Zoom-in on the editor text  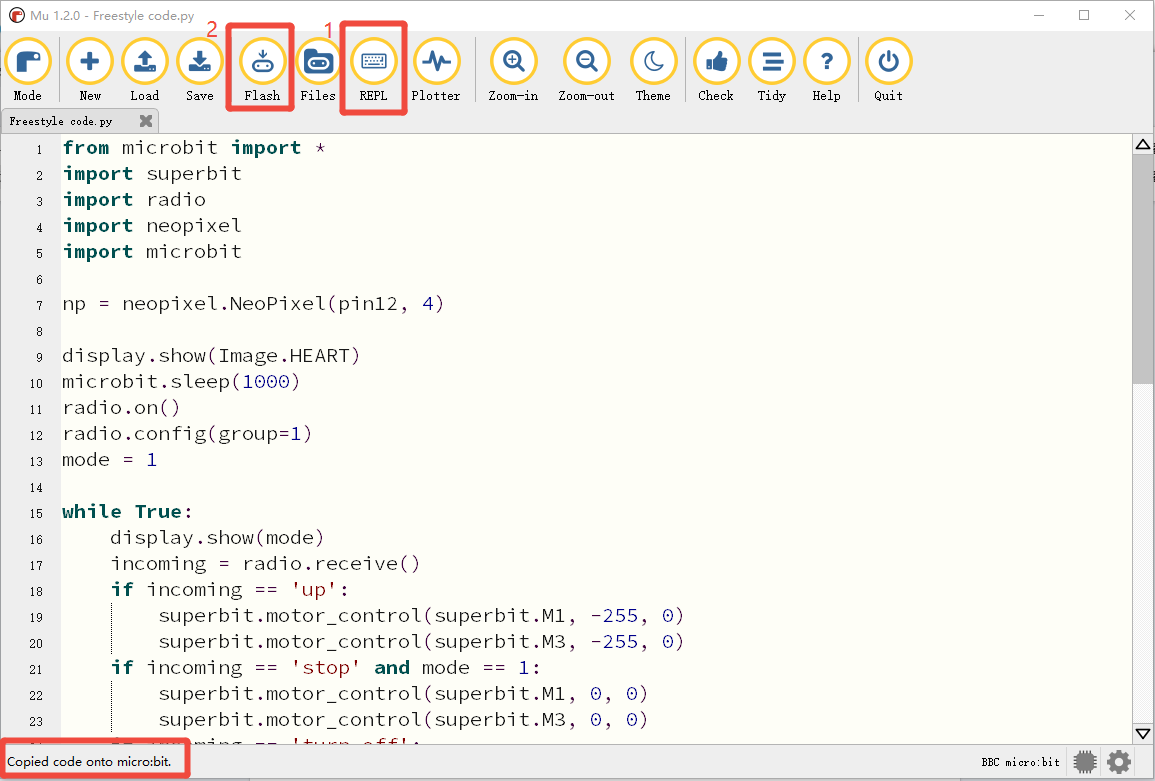click(x=513, y=70)
